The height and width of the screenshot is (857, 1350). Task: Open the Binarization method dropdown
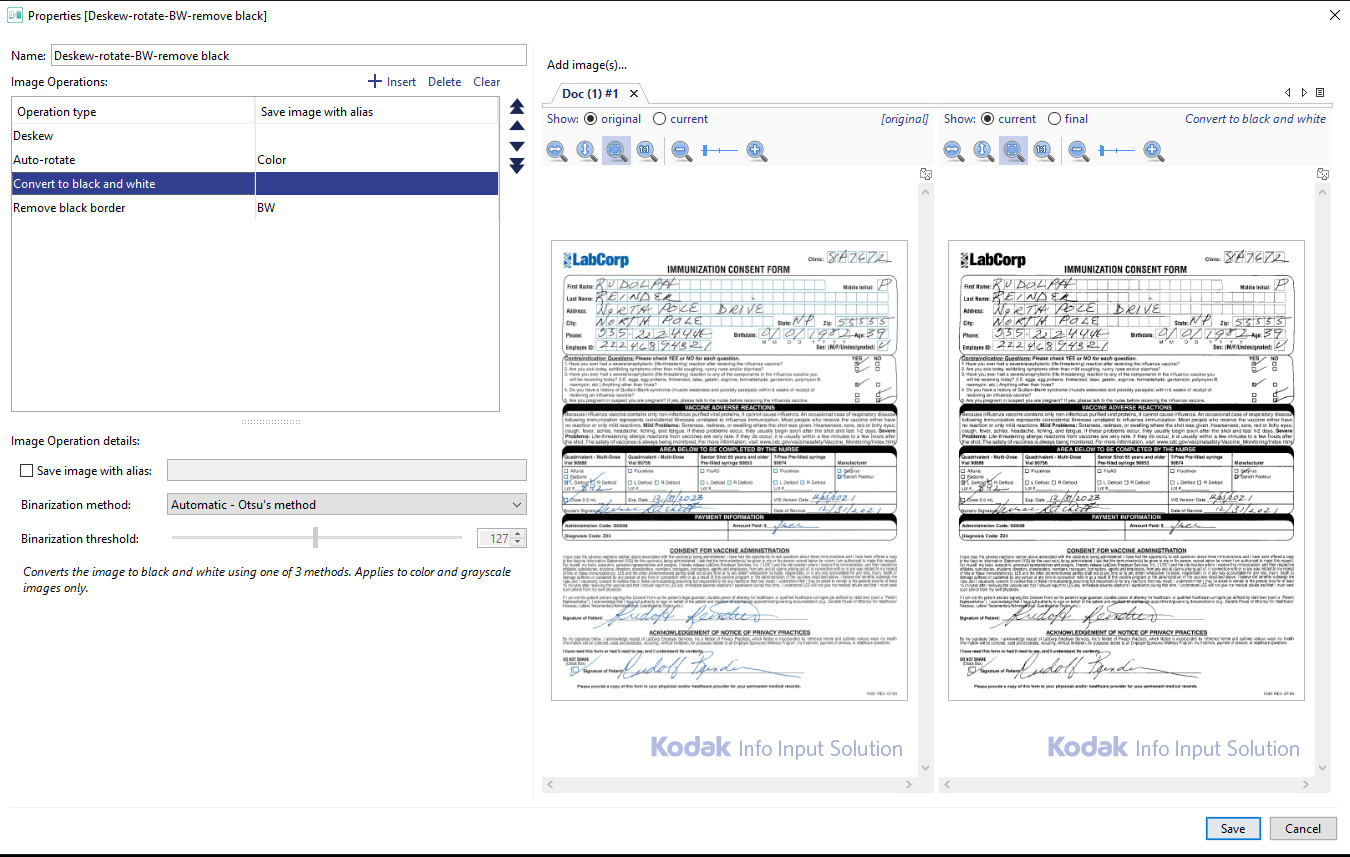(346, 503)
